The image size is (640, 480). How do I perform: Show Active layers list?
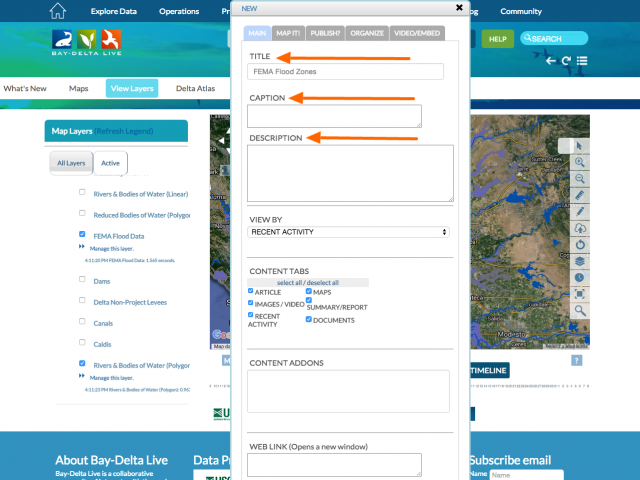pyautogui.click(x=110, y=163)
